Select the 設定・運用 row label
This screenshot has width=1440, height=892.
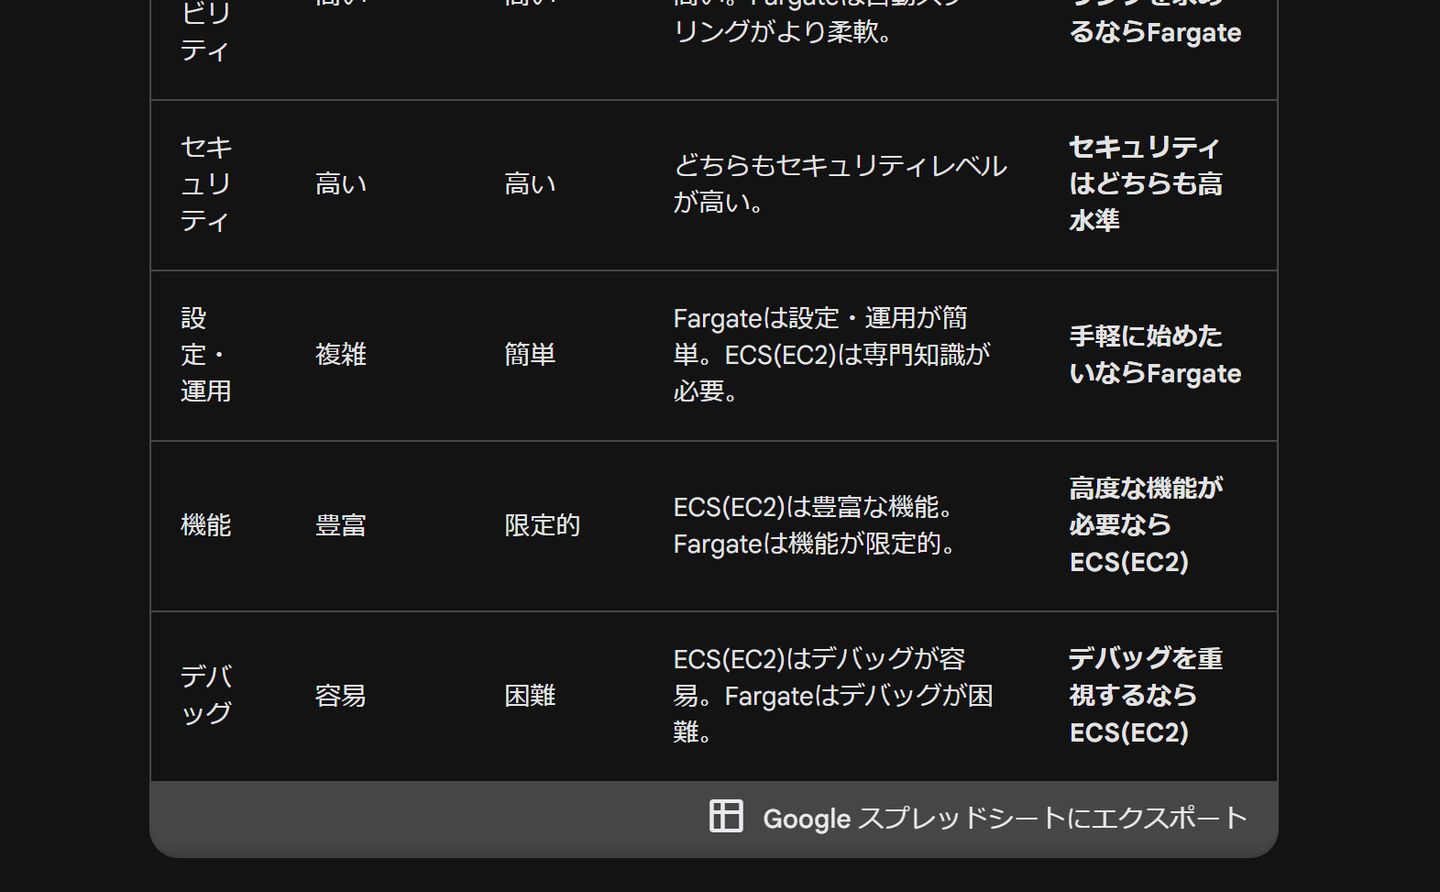pos(206,355)
